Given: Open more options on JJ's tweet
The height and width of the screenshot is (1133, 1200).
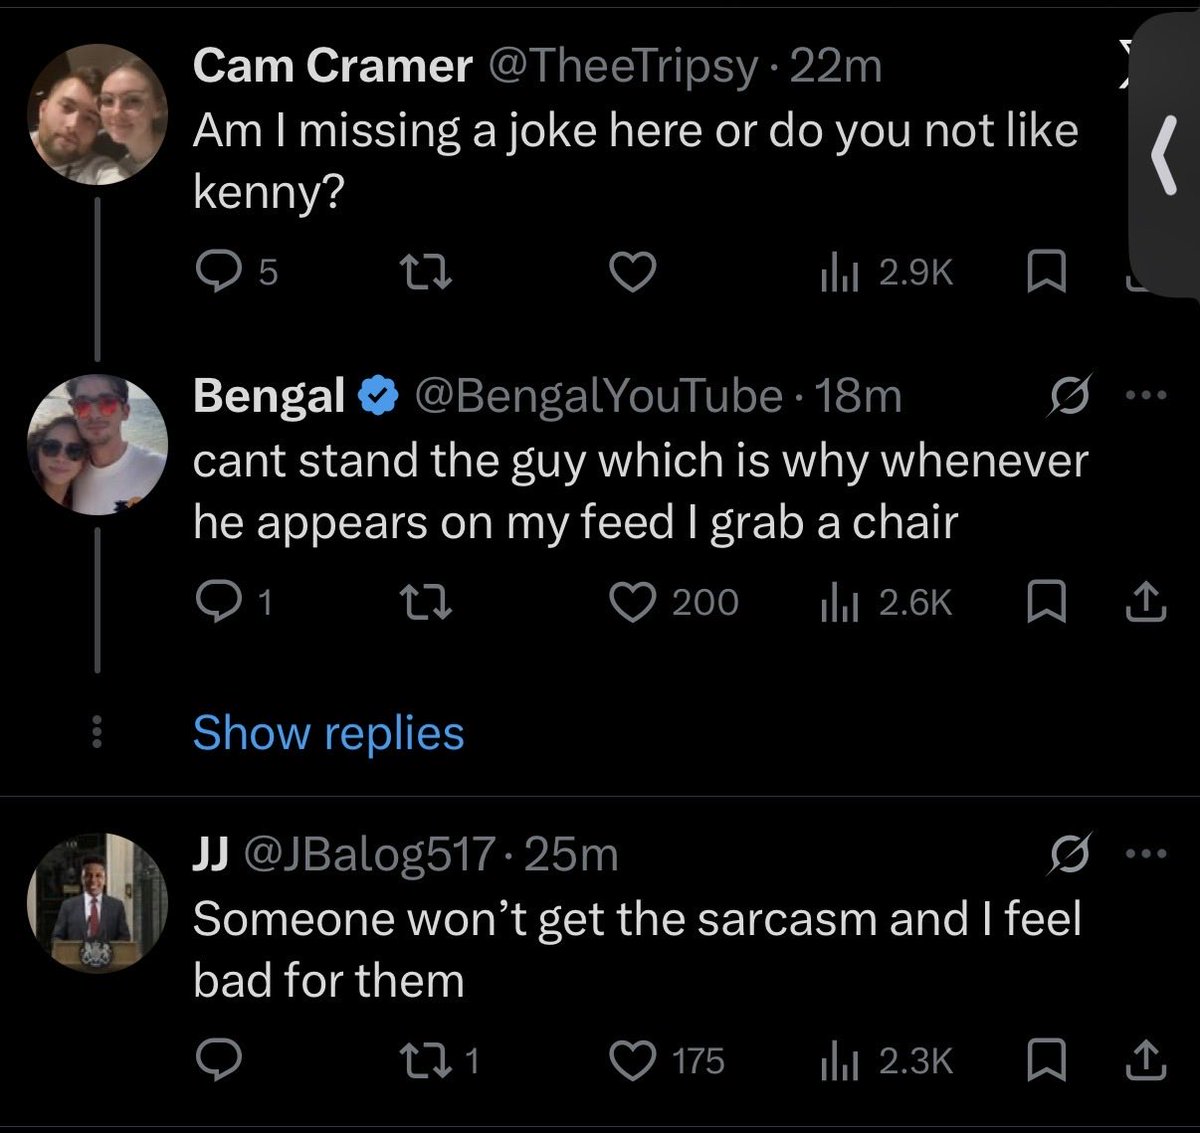Looking at the screenshot, I should 1146,854.
